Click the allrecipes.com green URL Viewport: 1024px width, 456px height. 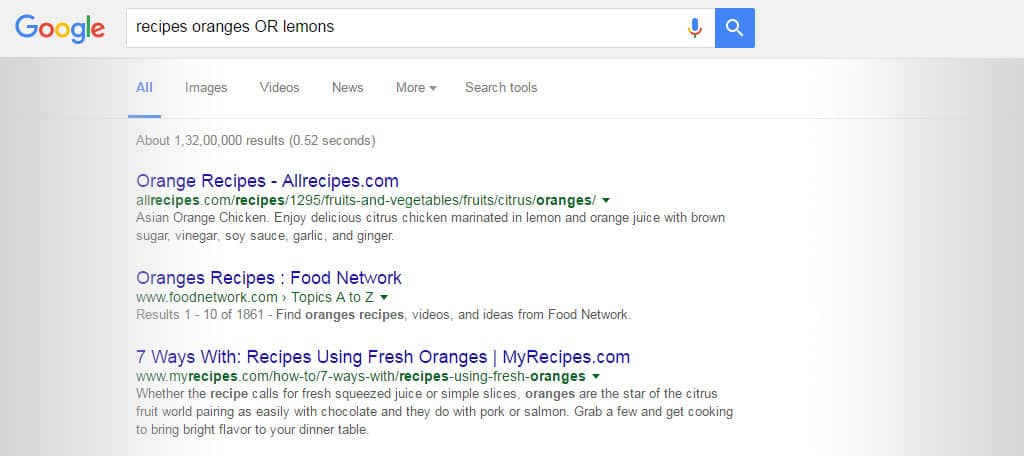point(366,200)
